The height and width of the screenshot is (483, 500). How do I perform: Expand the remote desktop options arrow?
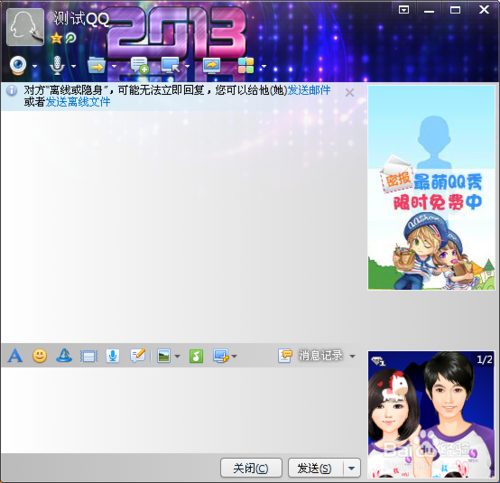pyautogui.click(x=187, y=66)
